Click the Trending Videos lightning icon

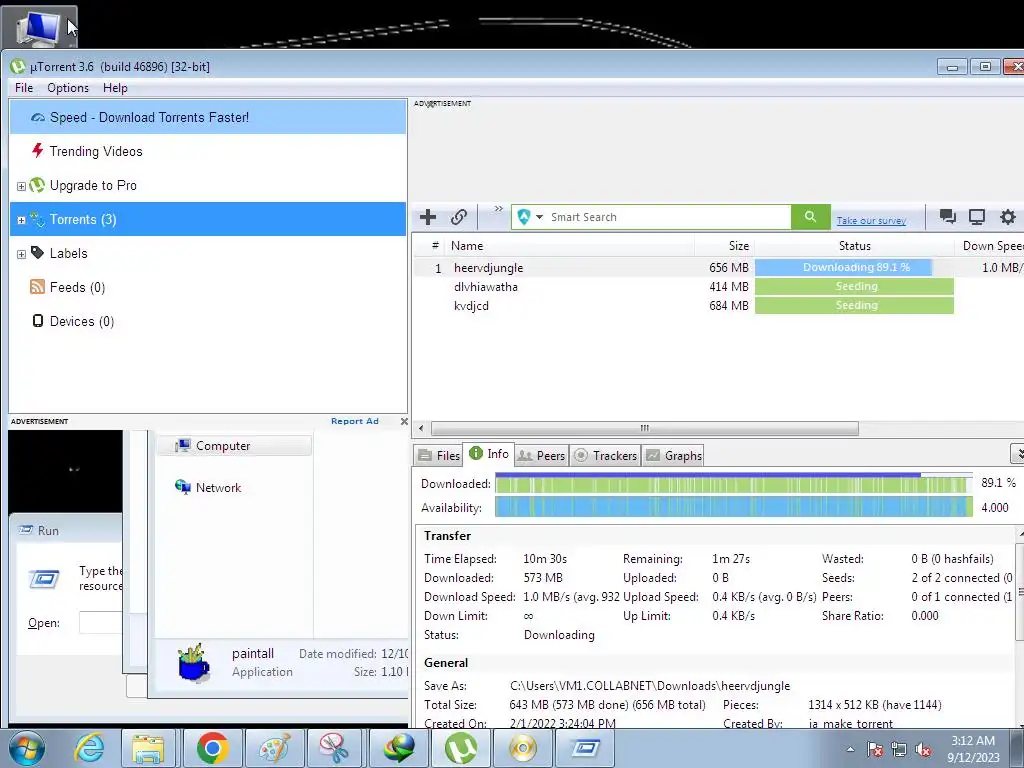[38, 151]
